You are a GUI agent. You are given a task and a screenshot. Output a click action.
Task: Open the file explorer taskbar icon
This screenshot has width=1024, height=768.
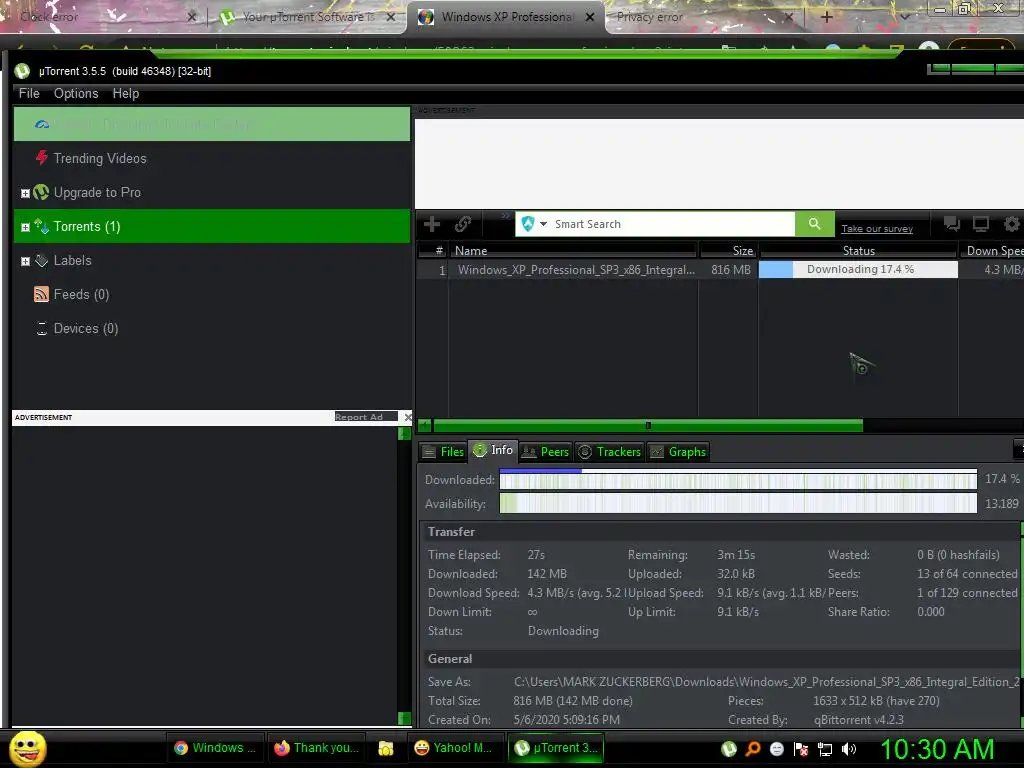click(x=386, y=748)
